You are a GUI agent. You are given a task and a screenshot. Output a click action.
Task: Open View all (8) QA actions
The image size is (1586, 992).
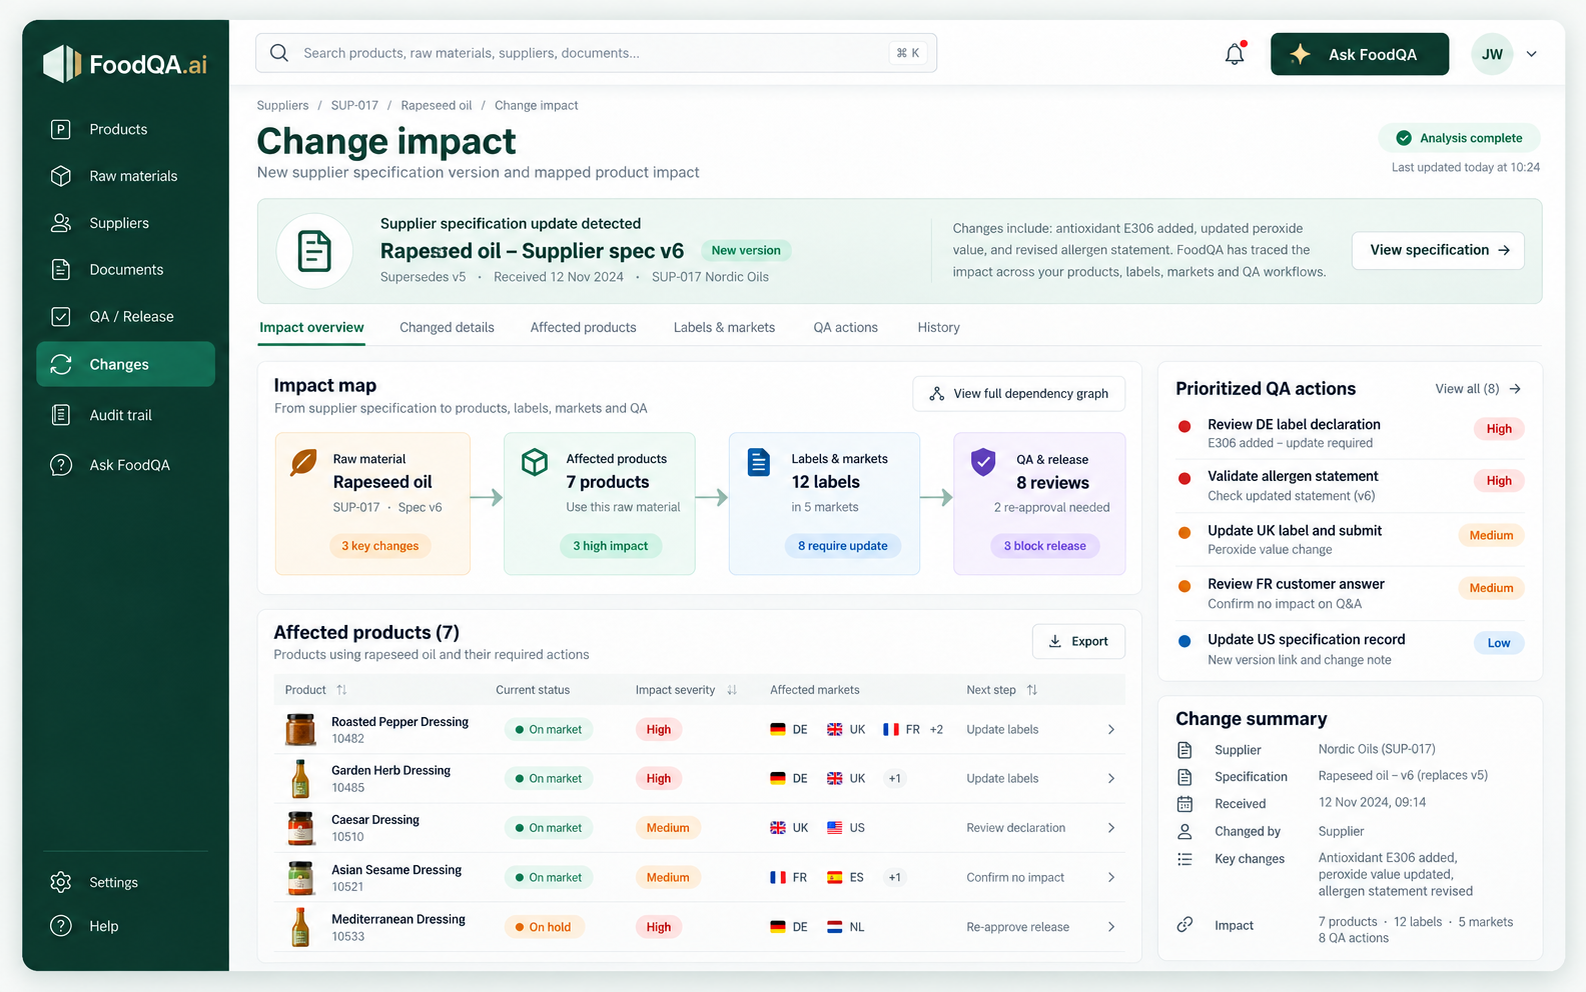[x=1478, y=389]
